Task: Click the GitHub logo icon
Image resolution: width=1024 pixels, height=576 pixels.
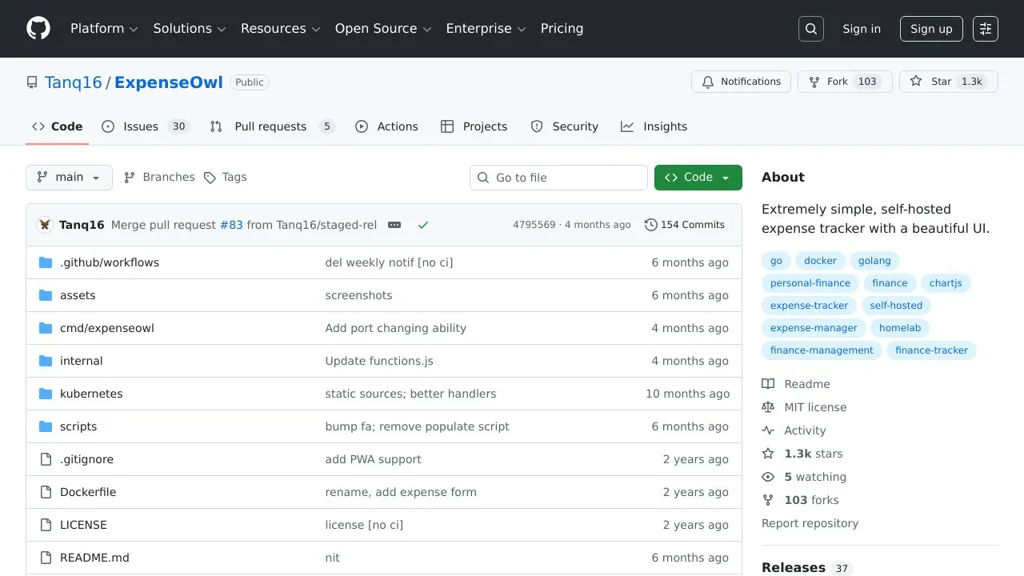Action: [38, 28]
